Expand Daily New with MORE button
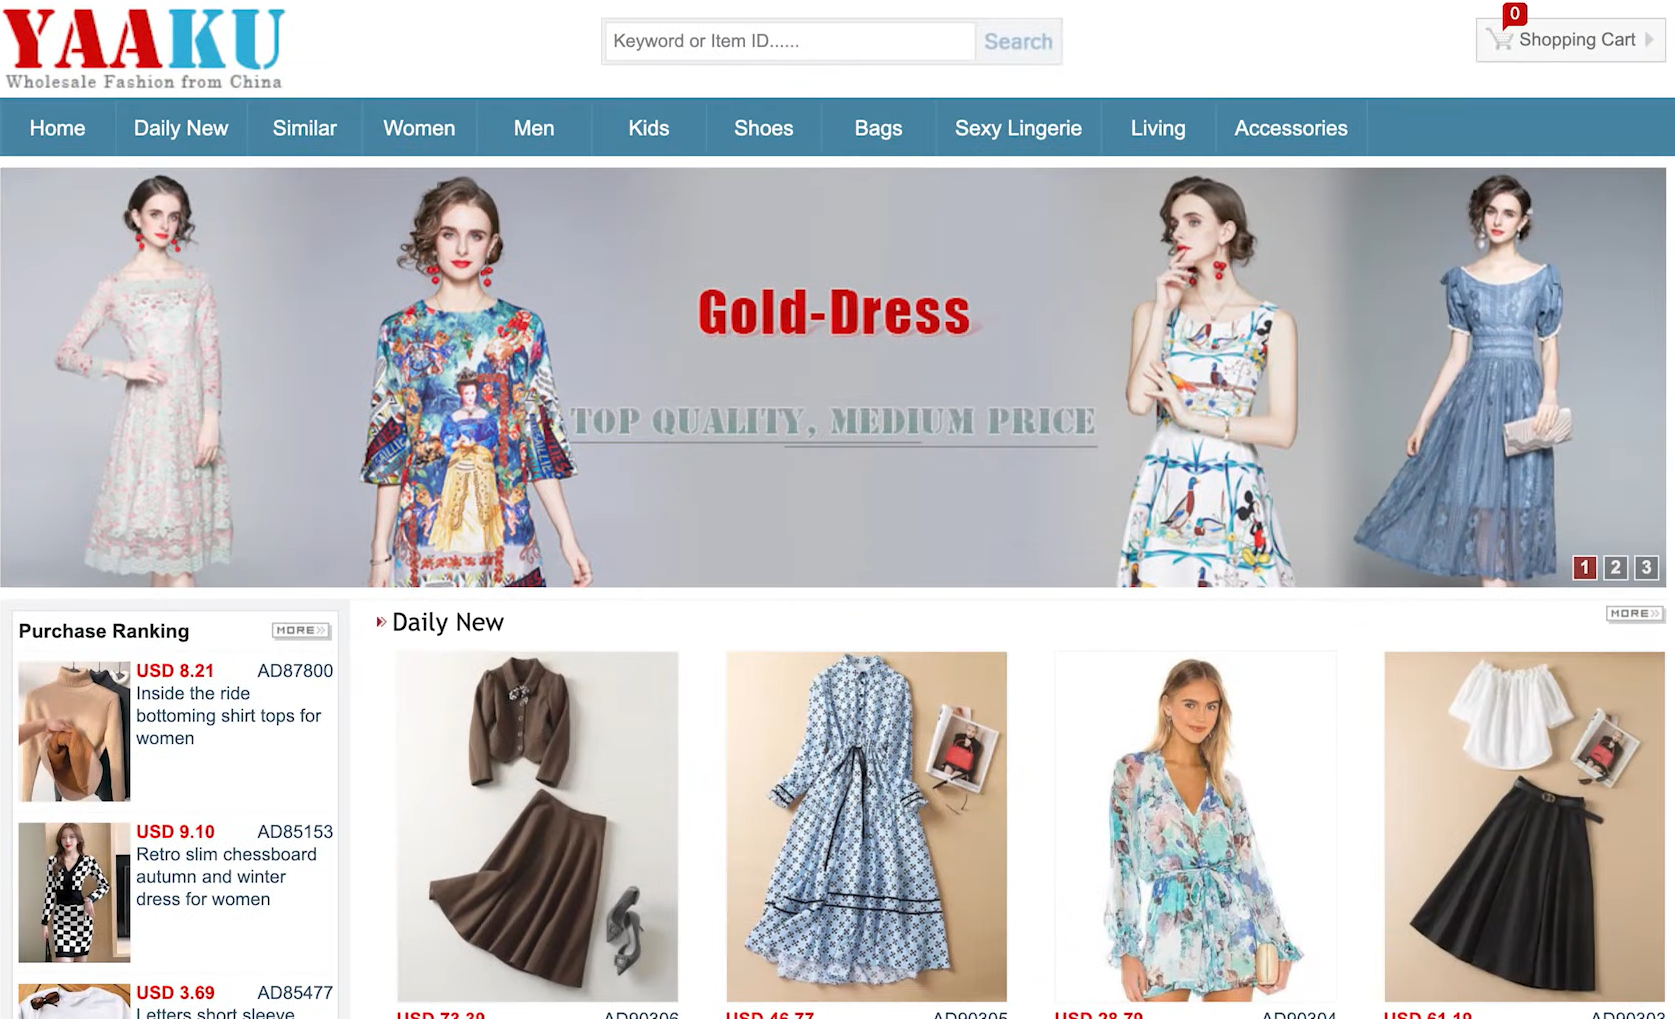This screenshot has width=1675, height=1019. point(1634,613)
